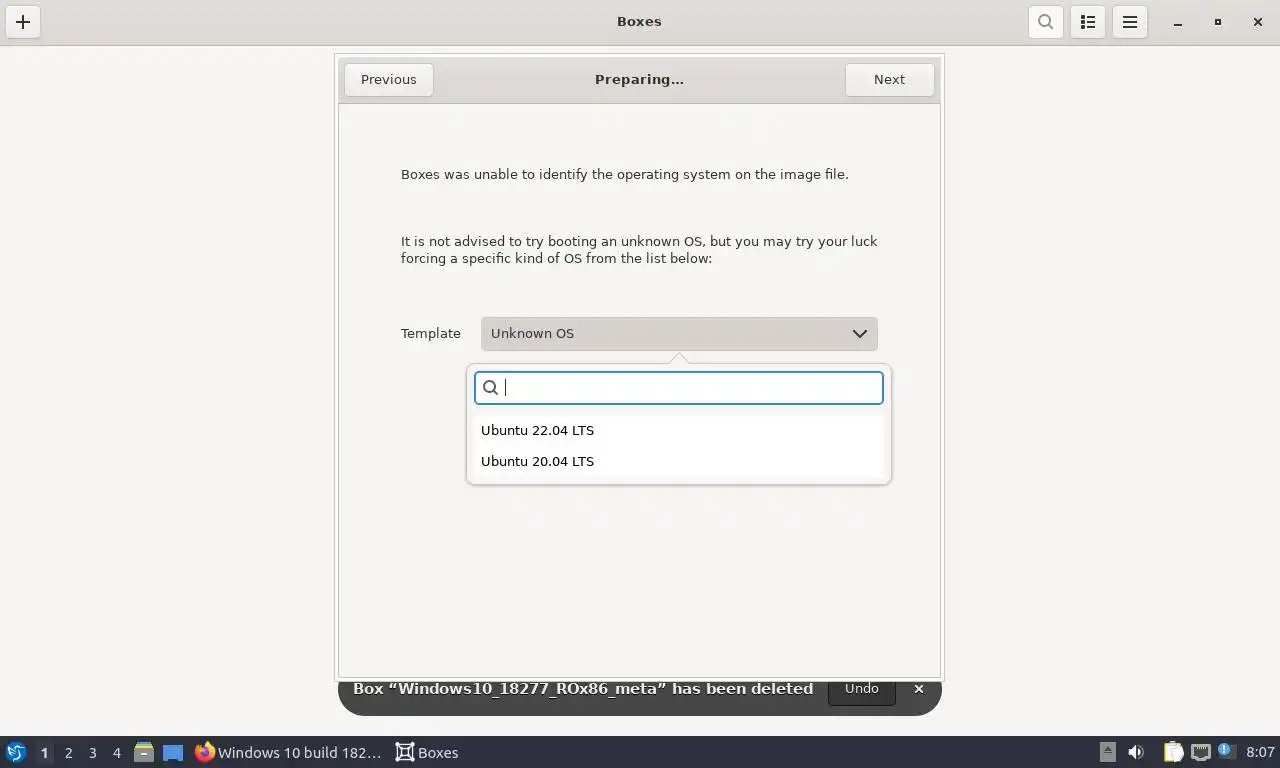Image resolution: width=1280 pixels, height=768 pixels.
Task: Open clipboard manager tray icon
Action: [x=1173, y=752]
